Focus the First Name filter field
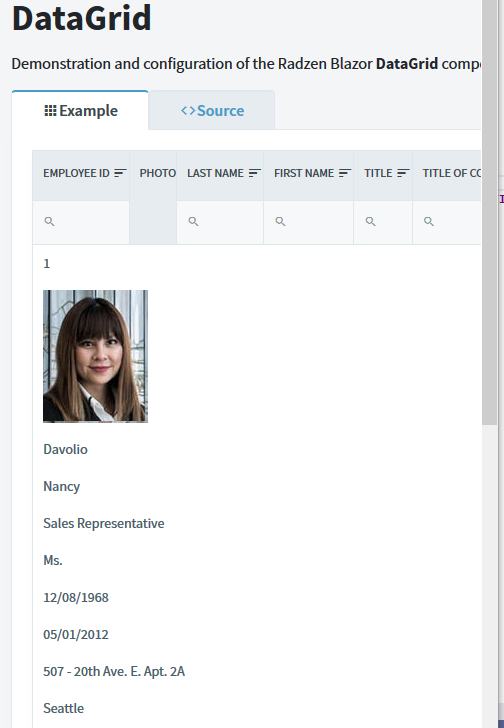Viewport: 504px width, 728px height. 309,222
